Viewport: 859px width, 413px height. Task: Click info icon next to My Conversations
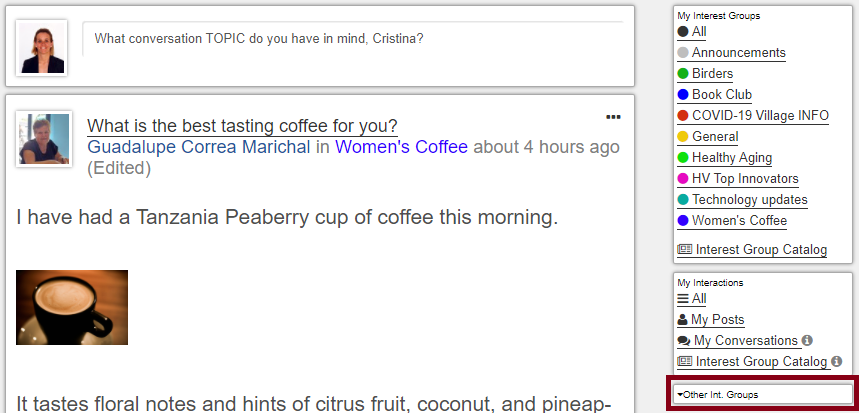(x=807, y=340)
